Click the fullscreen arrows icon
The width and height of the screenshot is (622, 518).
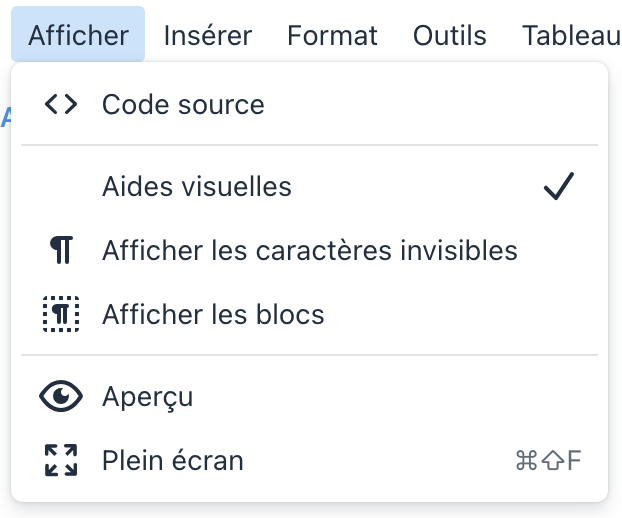(61, 461)
